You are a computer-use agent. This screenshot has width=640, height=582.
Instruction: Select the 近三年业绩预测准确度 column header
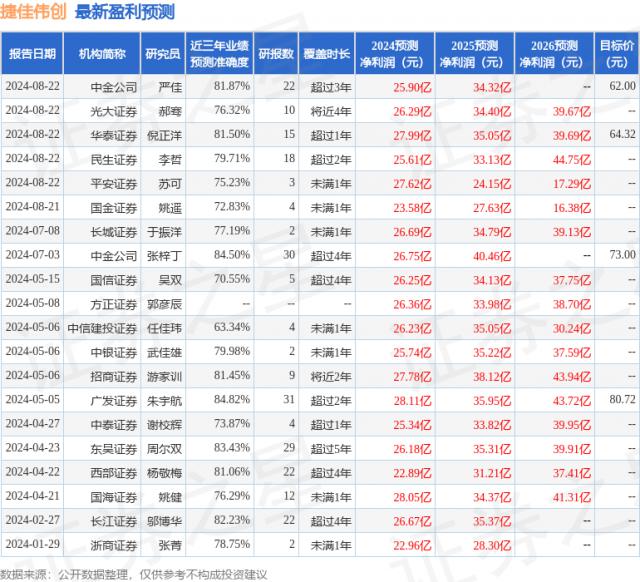tap(219, 53)
